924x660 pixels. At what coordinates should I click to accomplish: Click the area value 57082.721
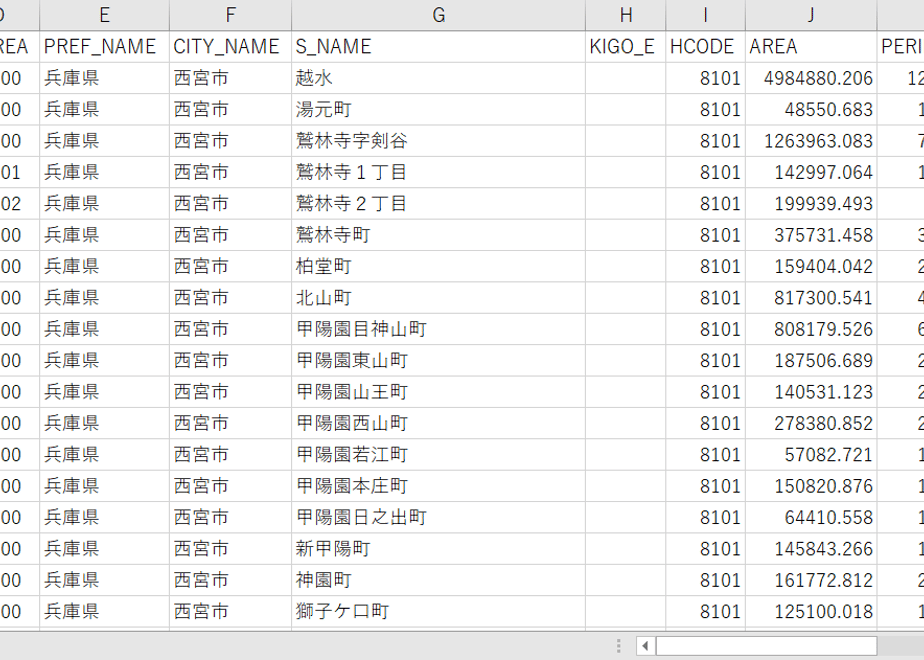[811, 454]
